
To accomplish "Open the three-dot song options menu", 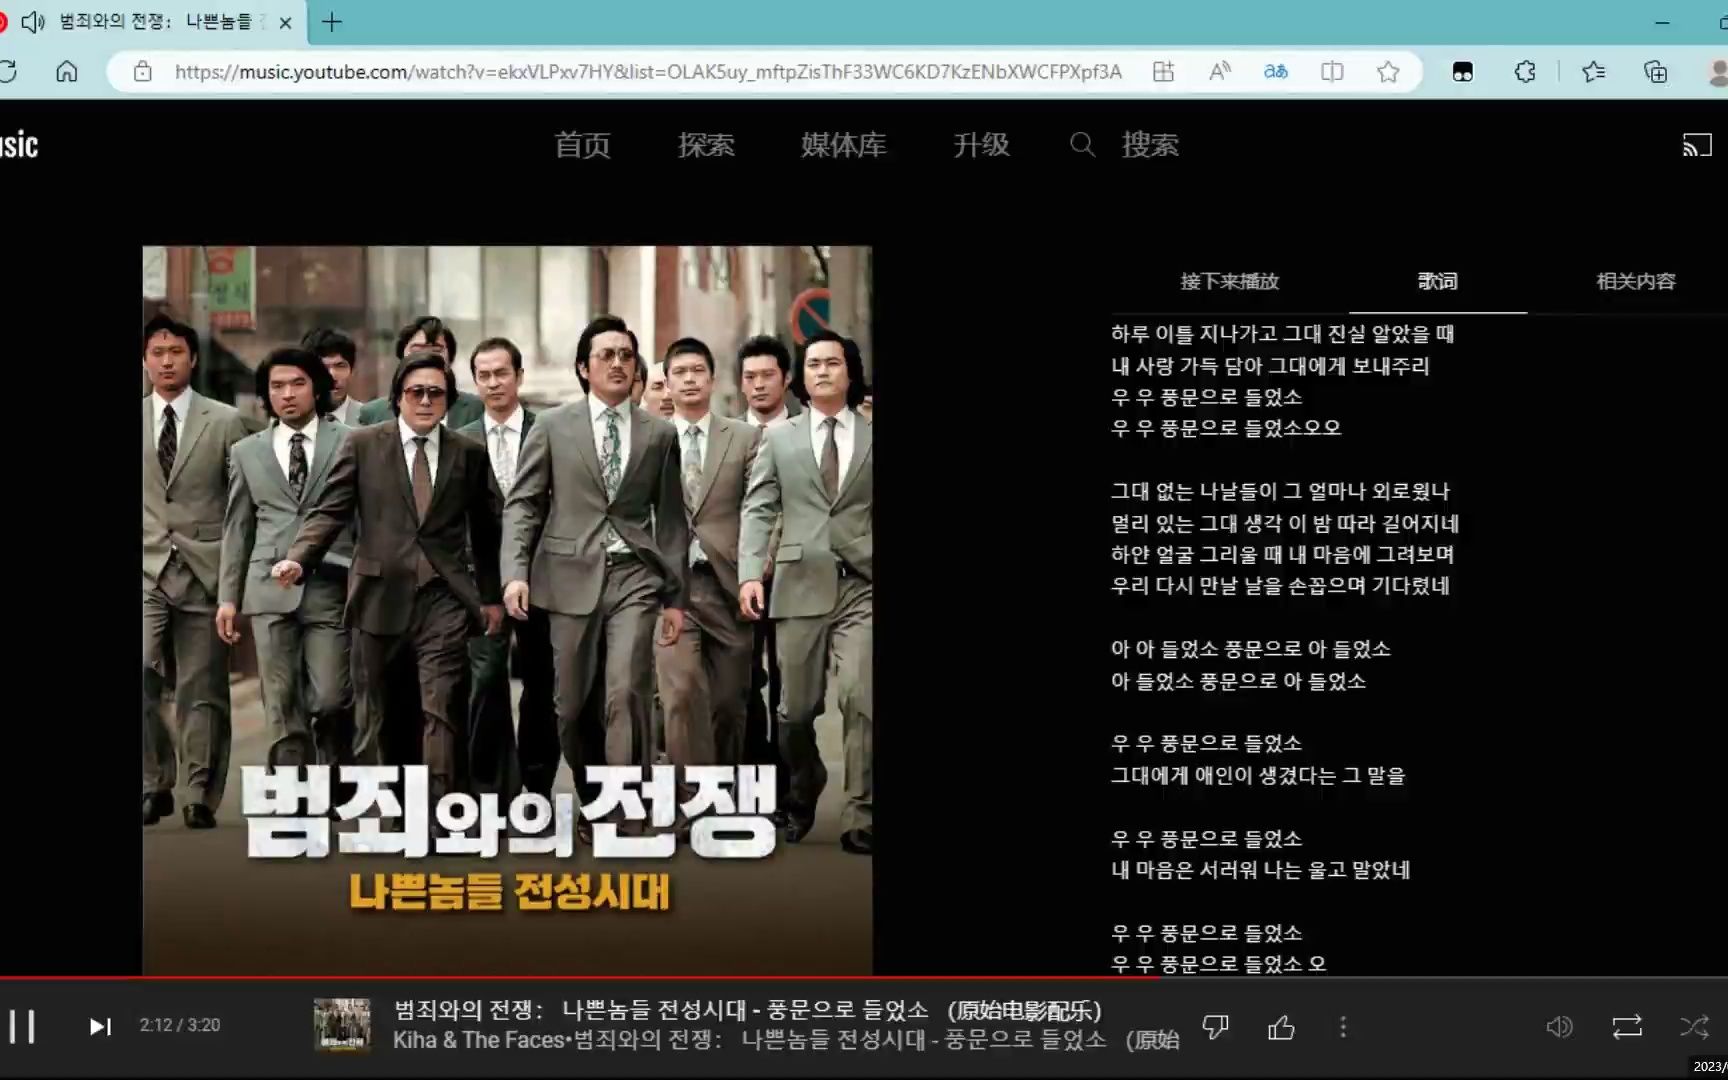I will 1343,1027.
